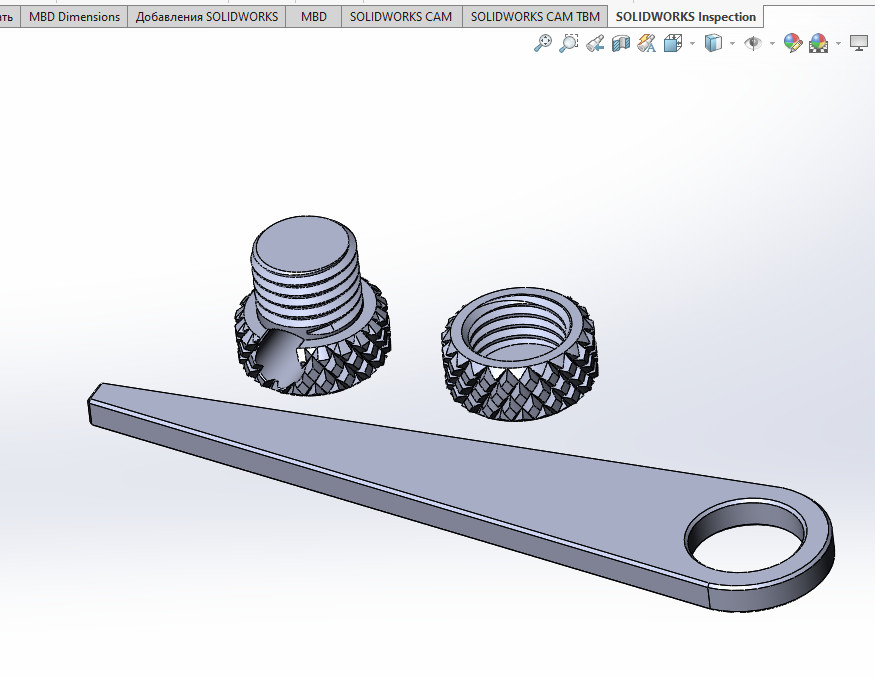Click the Display Style icon
The image size is (875, 676).
713,43
